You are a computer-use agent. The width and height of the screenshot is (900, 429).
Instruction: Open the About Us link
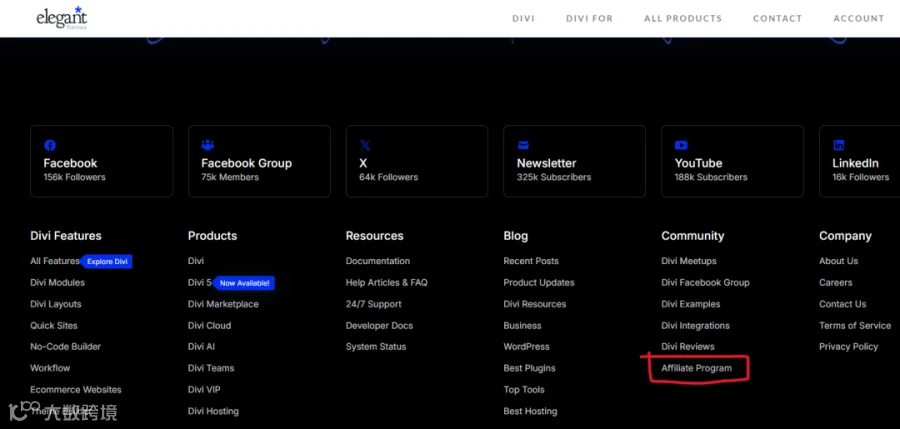point(839,261)
